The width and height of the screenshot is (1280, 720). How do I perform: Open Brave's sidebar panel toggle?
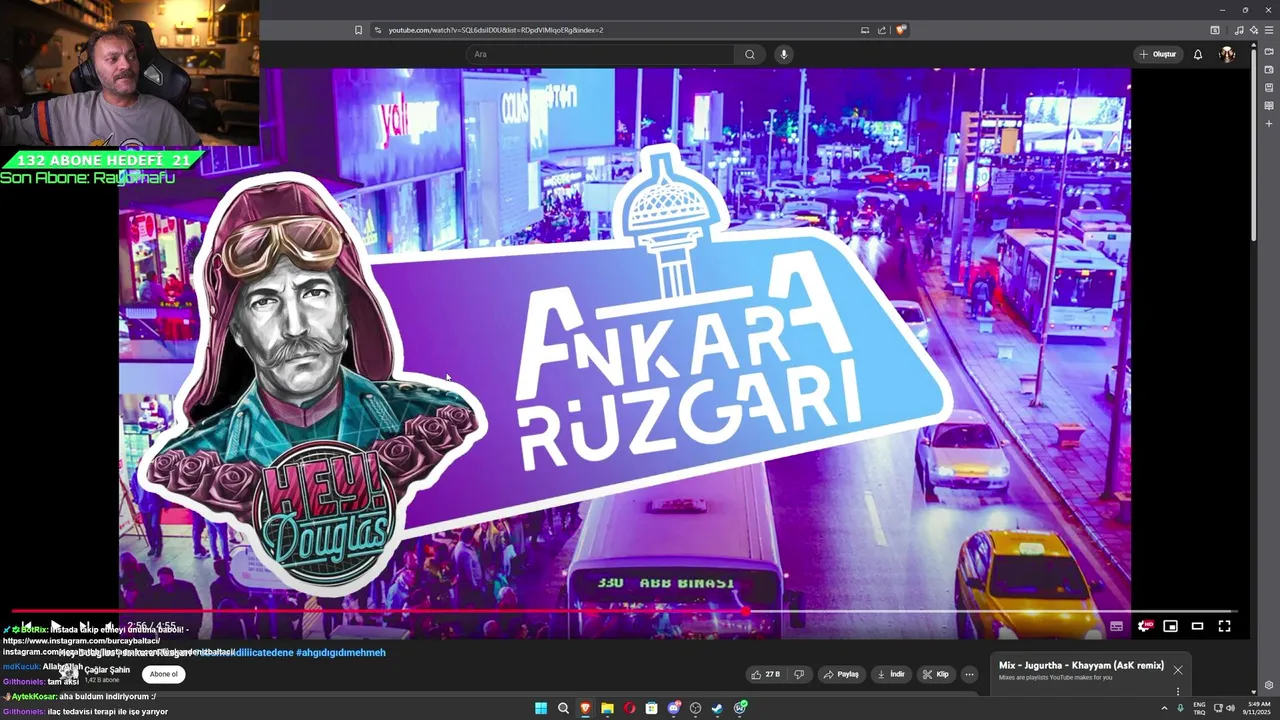click(x=1214, y=30)
